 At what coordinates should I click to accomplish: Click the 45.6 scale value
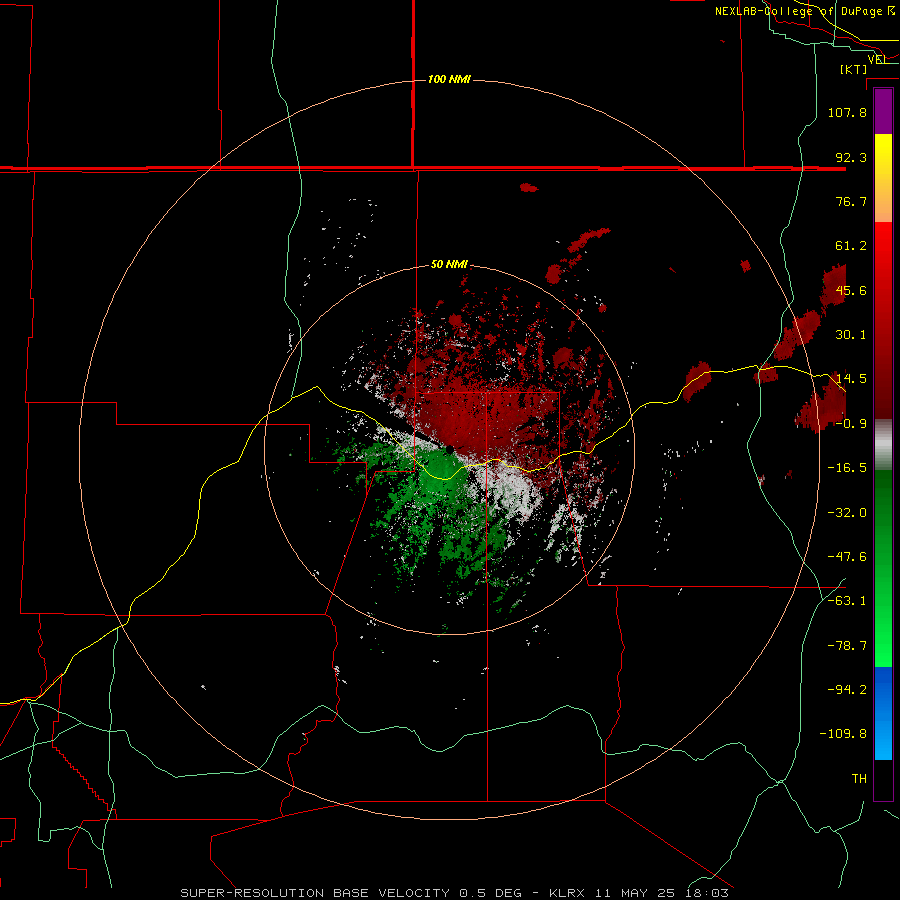(851, 290)
